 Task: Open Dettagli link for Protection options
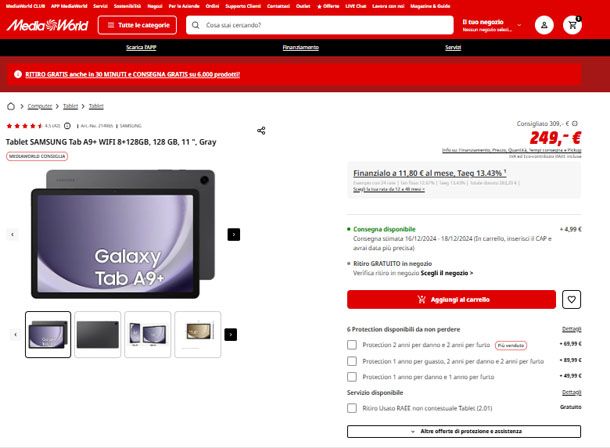click(x=571, y=329)
